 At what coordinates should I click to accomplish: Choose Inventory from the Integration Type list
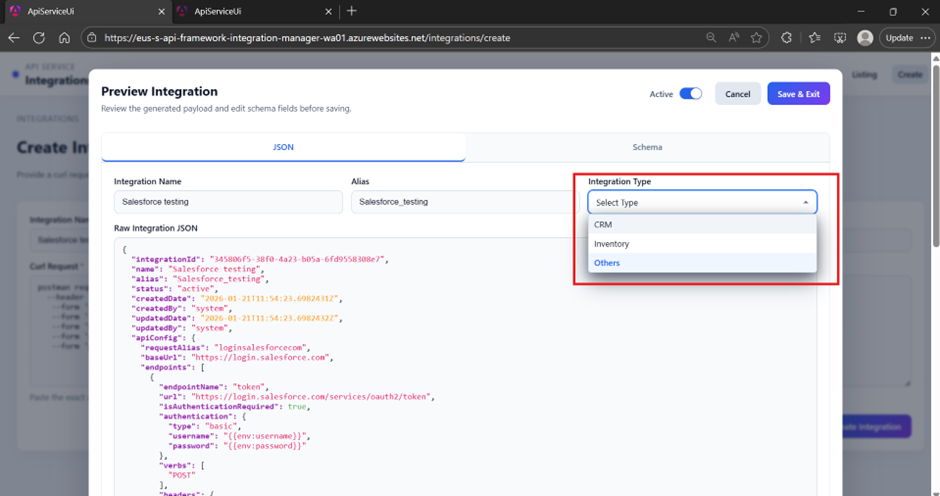[x=702, y=244]
